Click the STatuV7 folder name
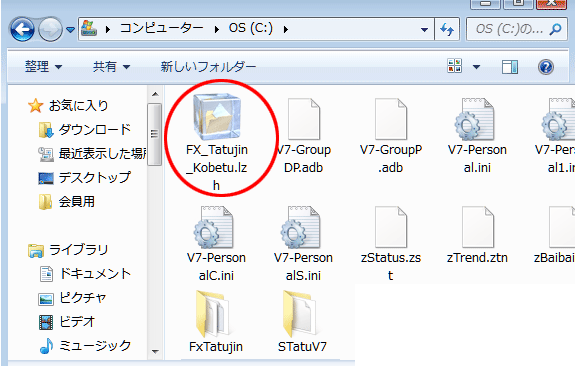This screenshot has width=575, height=366. click(x=302, y=347)
